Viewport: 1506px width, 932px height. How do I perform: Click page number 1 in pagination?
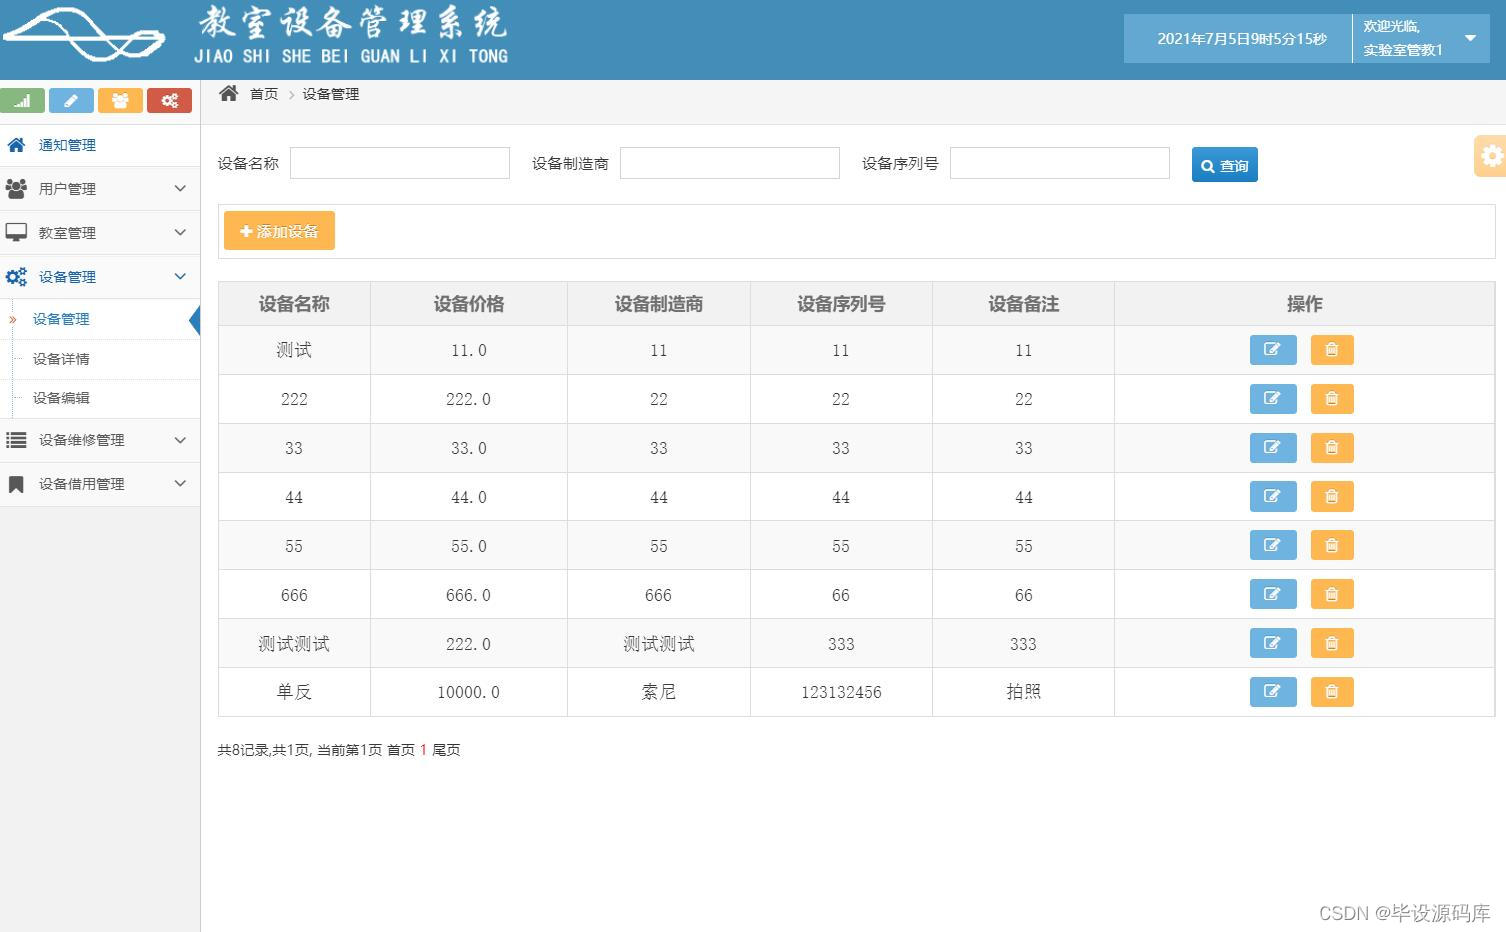423,750
